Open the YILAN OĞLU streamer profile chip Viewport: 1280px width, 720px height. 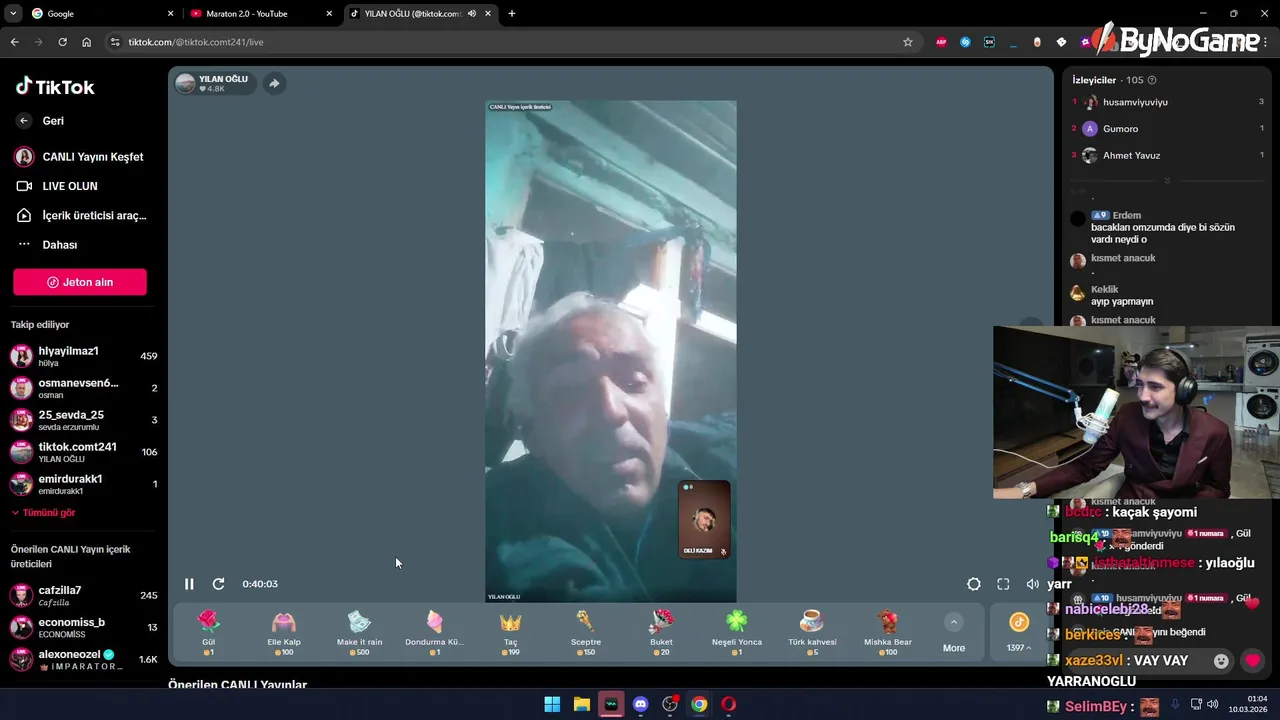click(x=214, y=84)
